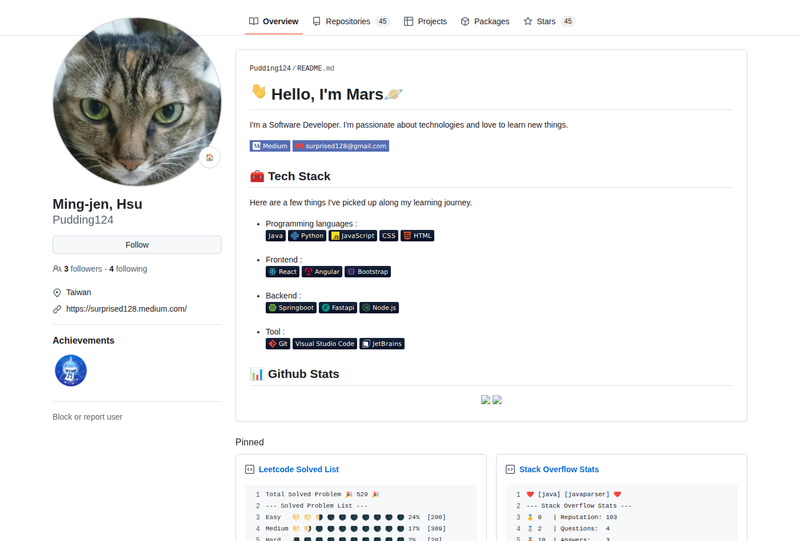Visit the surprised128.medium.com website link

pyautogui.click(x=127, y=309)
